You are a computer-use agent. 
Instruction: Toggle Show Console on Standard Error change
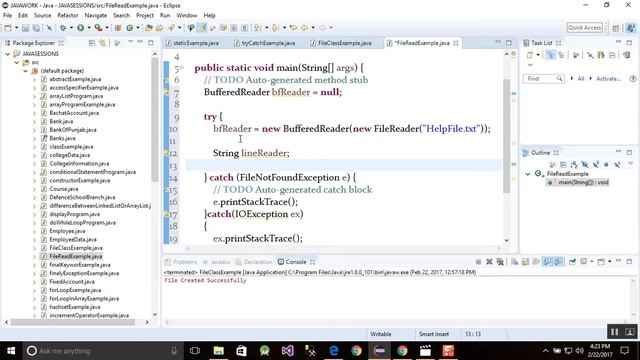[558, 262]
